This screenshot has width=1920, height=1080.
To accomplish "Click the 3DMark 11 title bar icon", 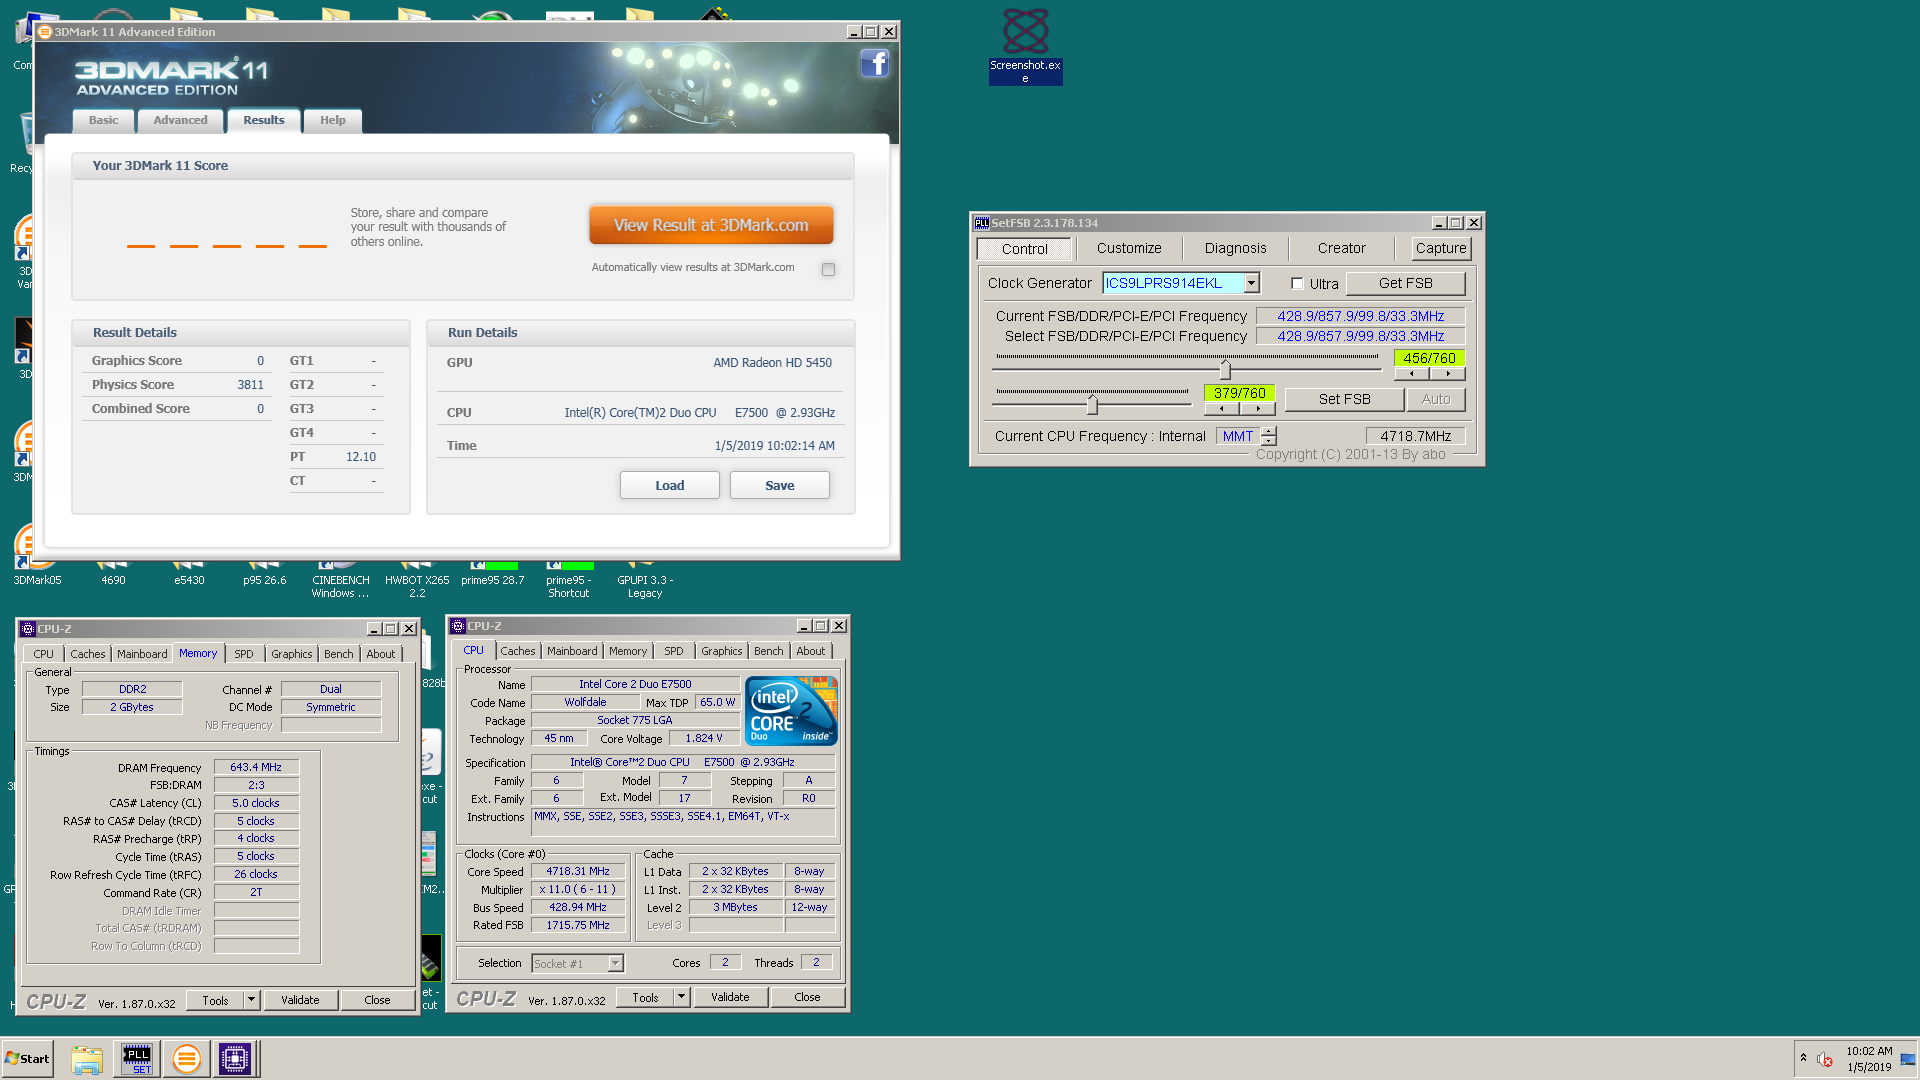I will click(44, 32).
